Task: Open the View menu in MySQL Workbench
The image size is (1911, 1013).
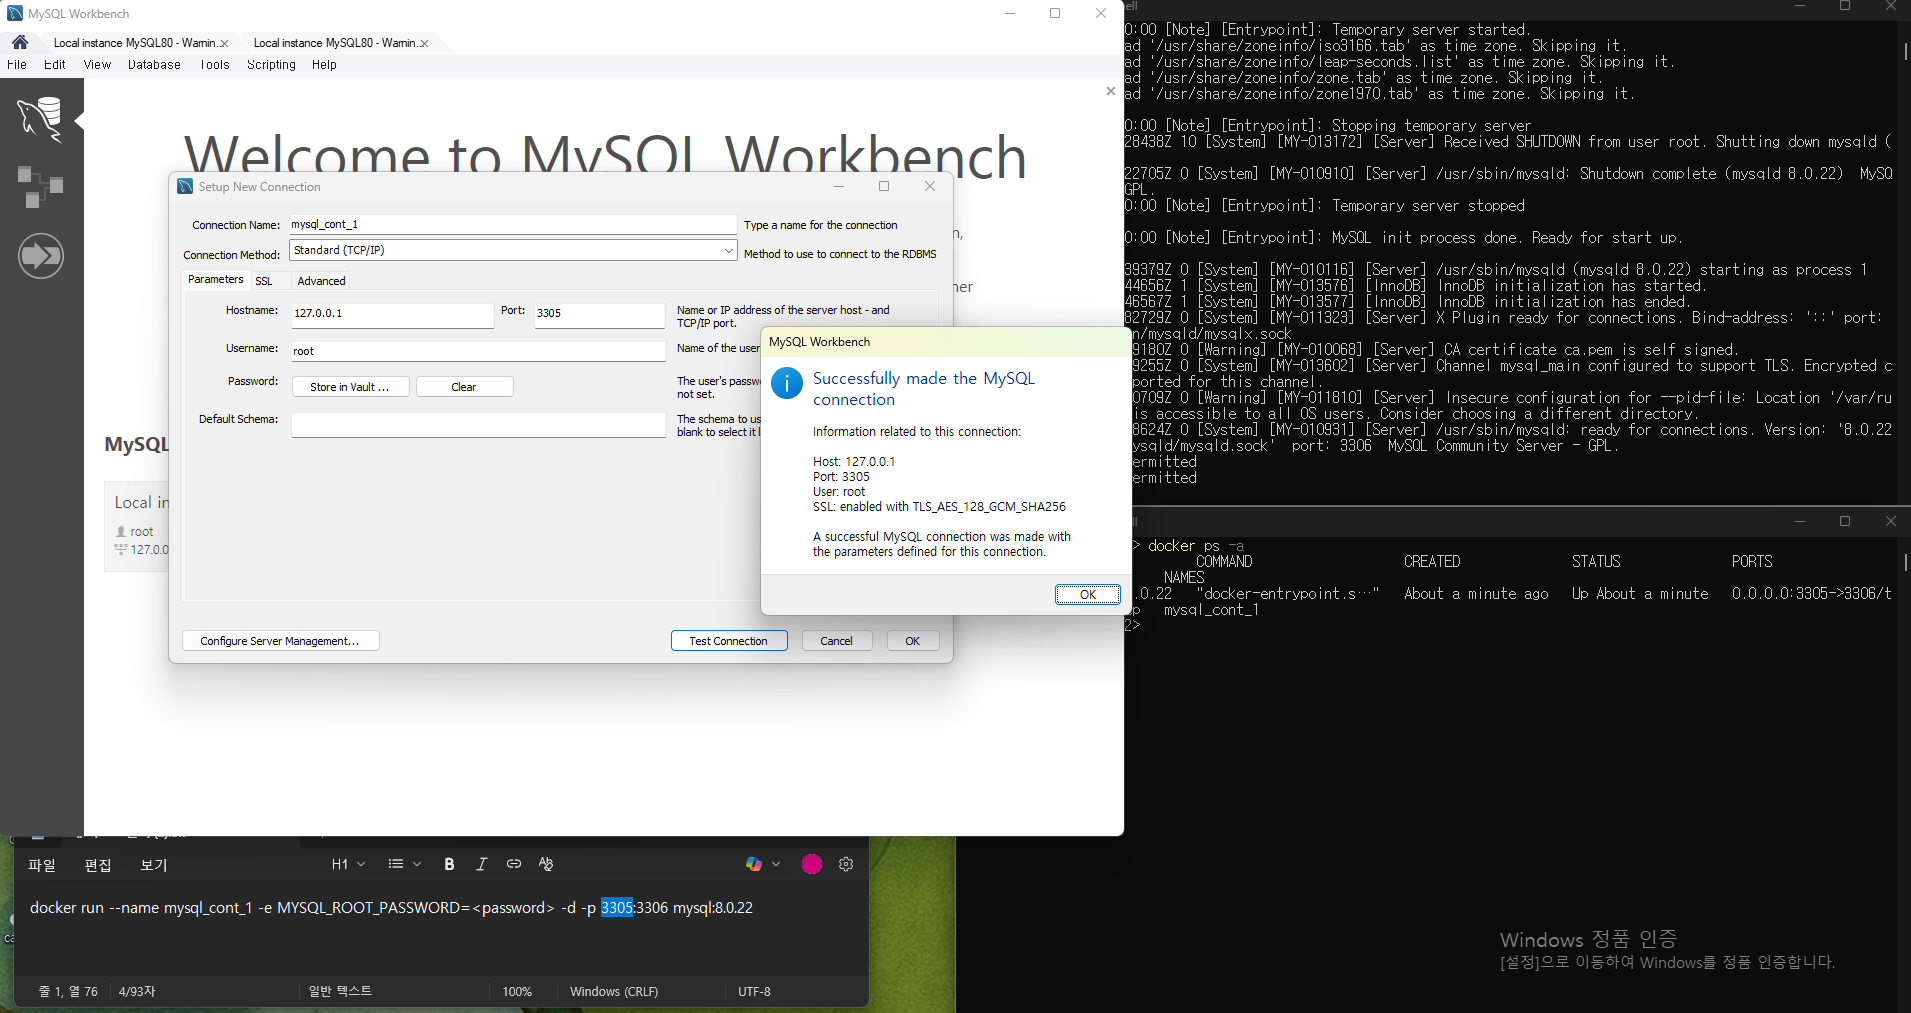Action: point(97,65)
